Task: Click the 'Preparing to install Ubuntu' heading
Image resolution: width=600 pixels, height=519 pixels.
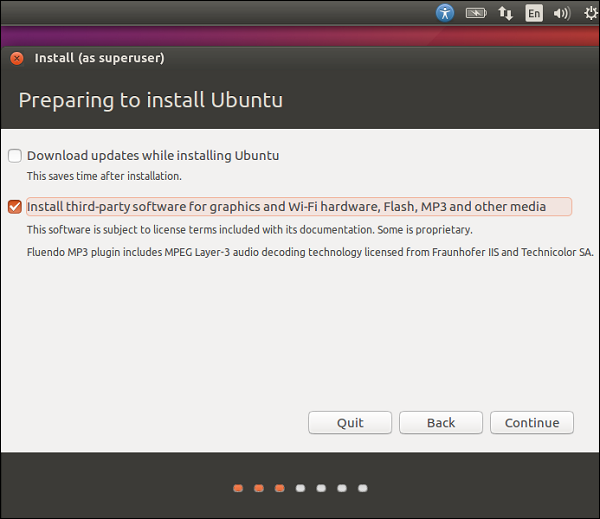Action: 151,101
